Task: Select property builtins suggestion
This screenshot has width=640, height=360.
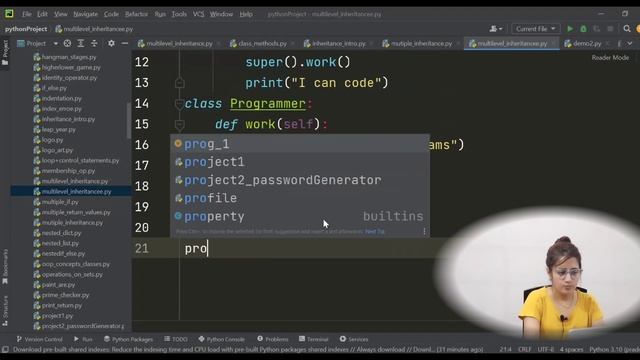Action: [300, 216]
